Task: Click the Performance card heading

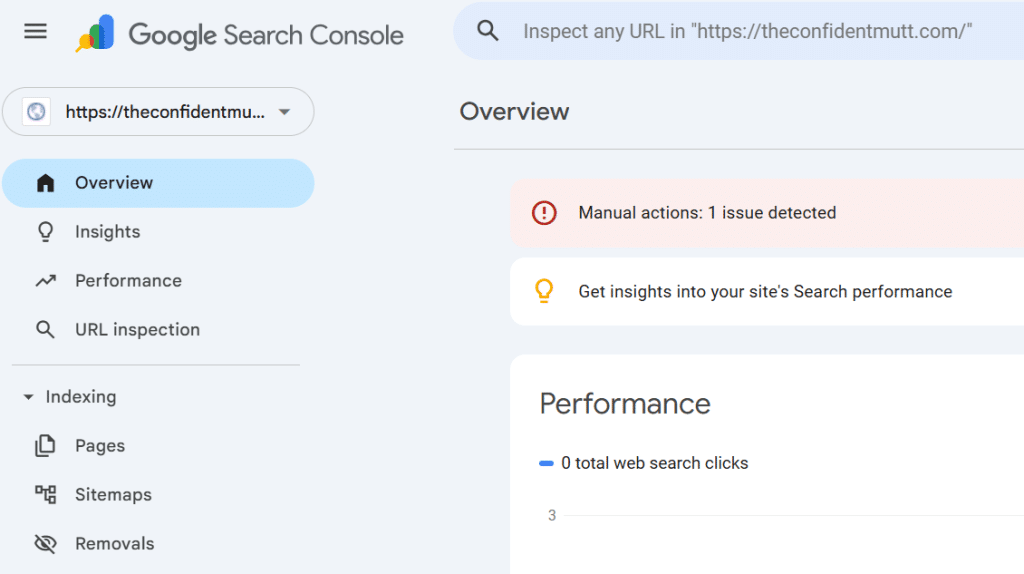Action: click(x=625, y=404)
